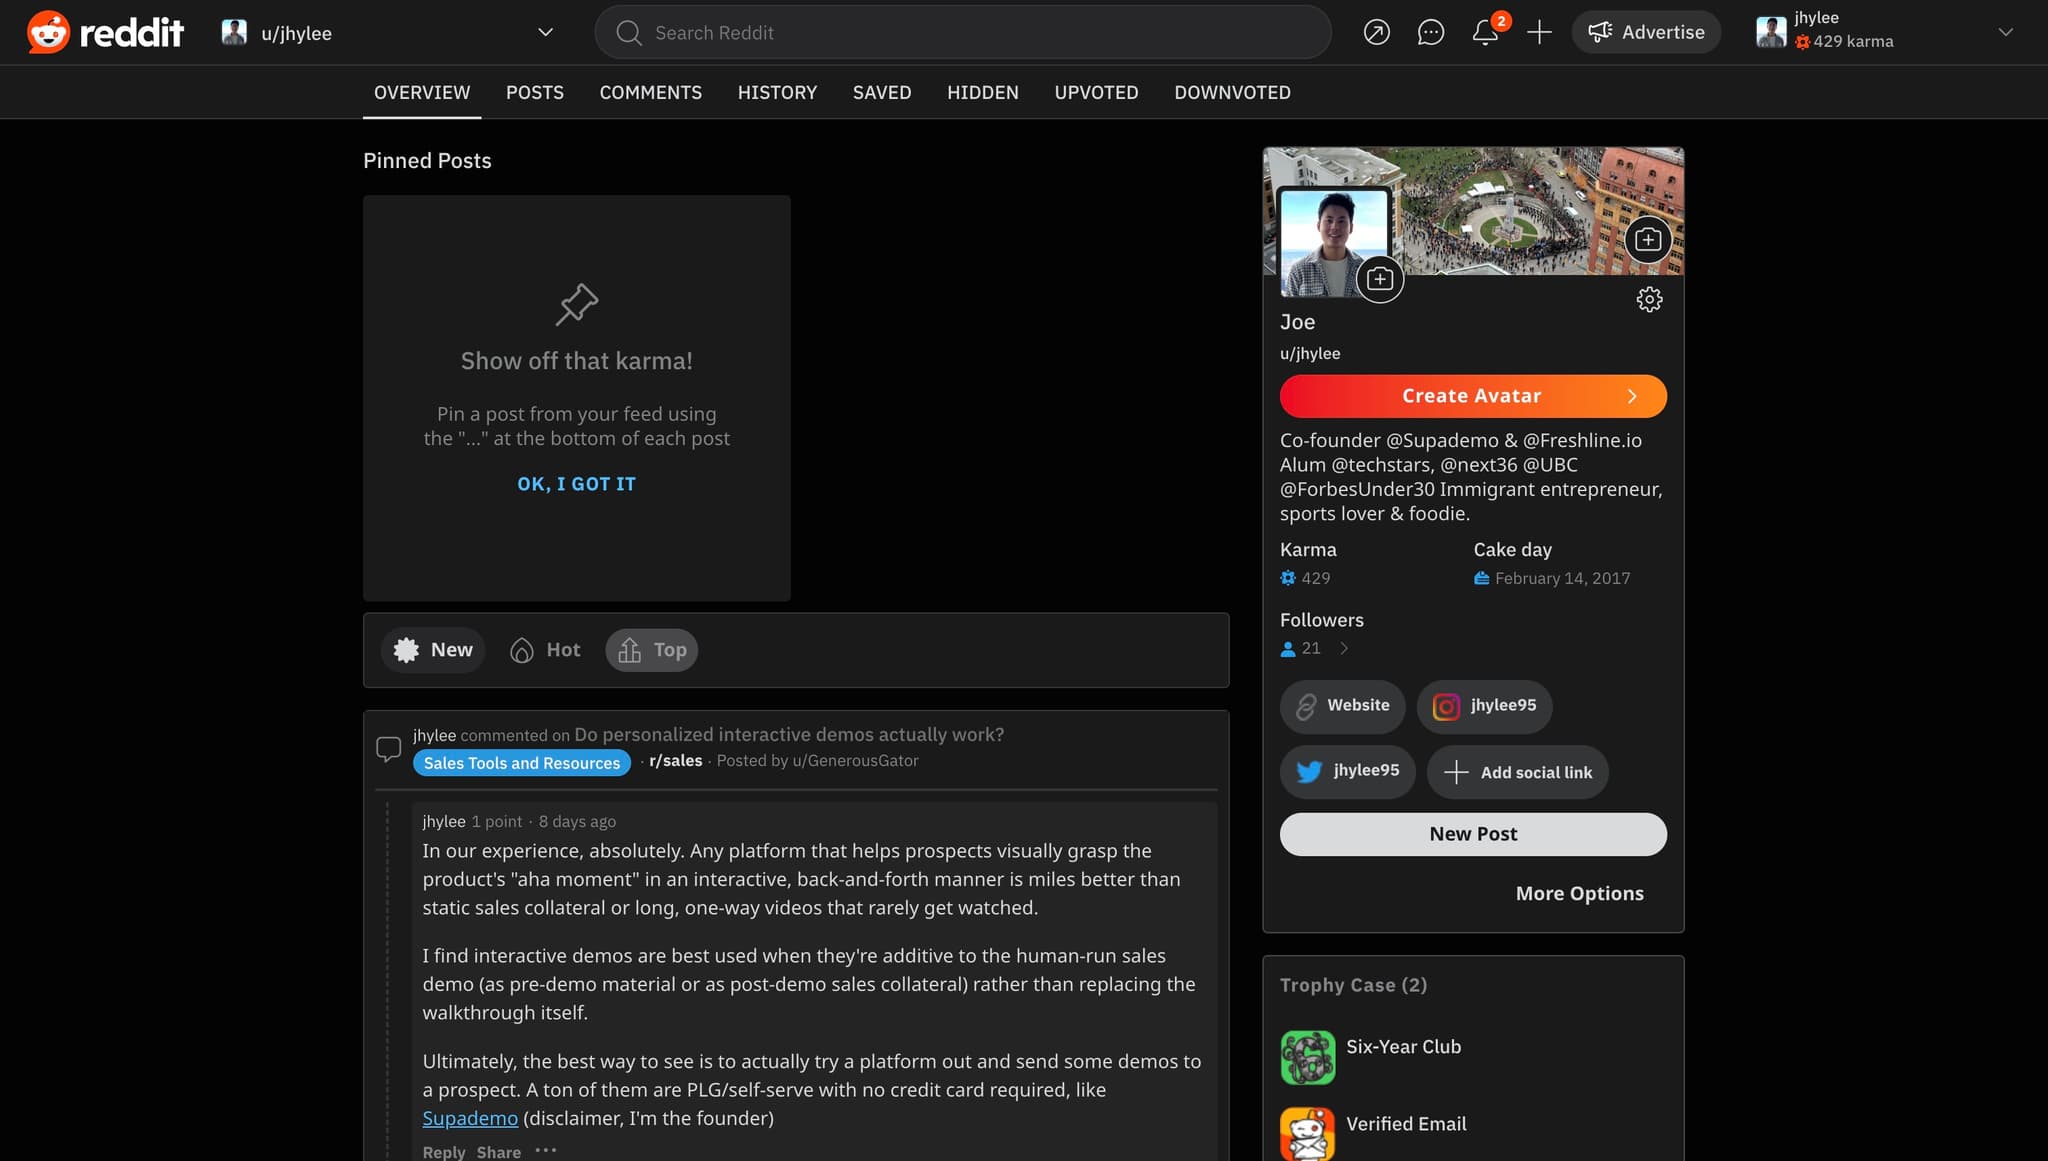The width and height of the screenshot is (2048, 1161).
Task: Click the camera icon to change banner
Action: point(1648,240)
